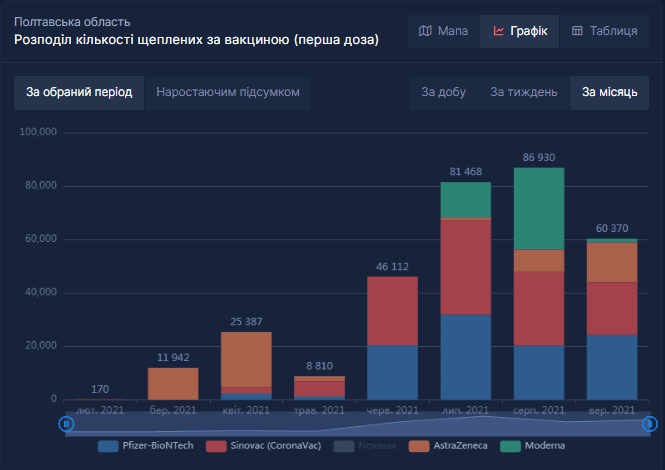
Task: Select 'За обраний період' mode
Action: click(x=79, y=92)
